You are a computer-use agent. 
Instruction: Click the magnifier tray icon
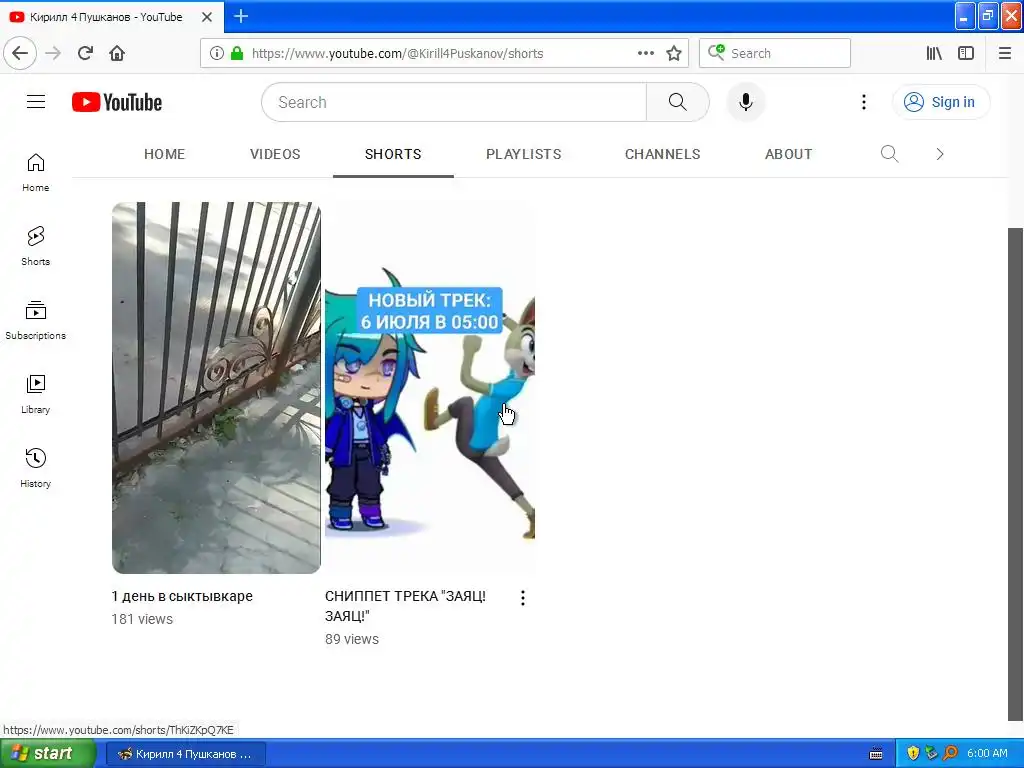950,754
